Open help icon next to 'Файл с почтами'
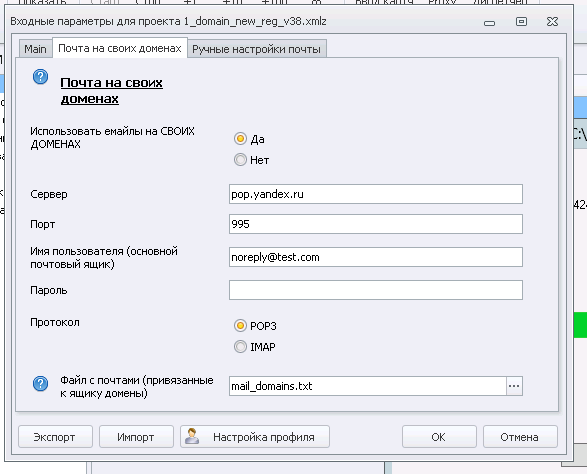Viewport: 587px width, 474px height. (40, 384)
